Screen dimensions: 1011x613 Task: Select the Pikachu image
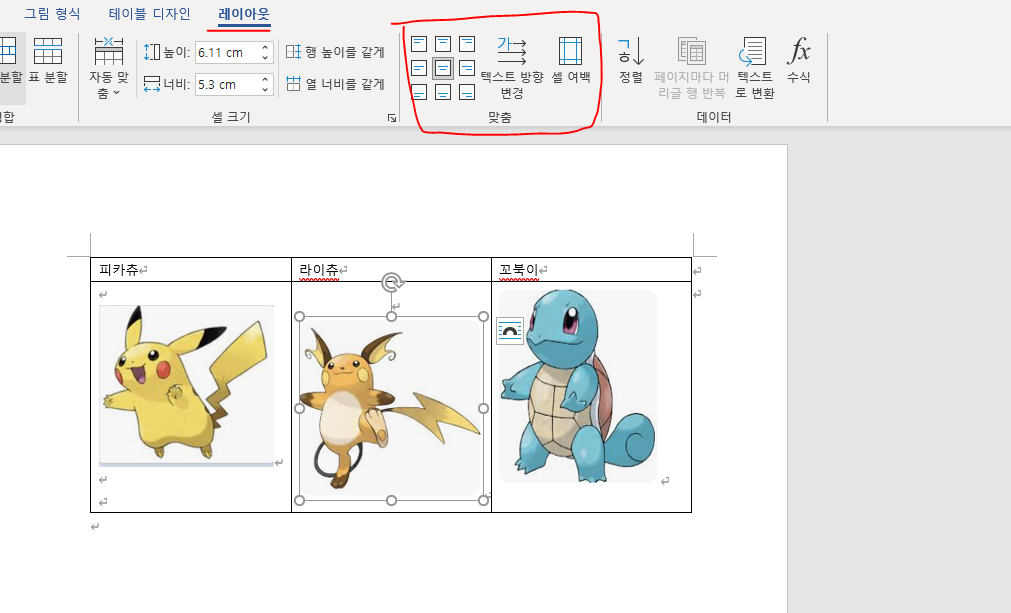[x=186, y=385]
